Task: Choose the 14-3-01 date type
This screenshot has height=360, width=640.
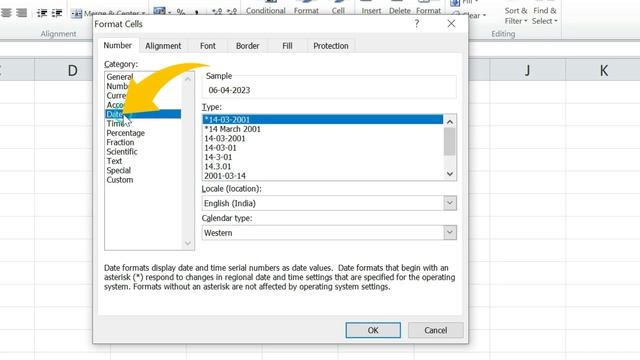Action: 323,157
